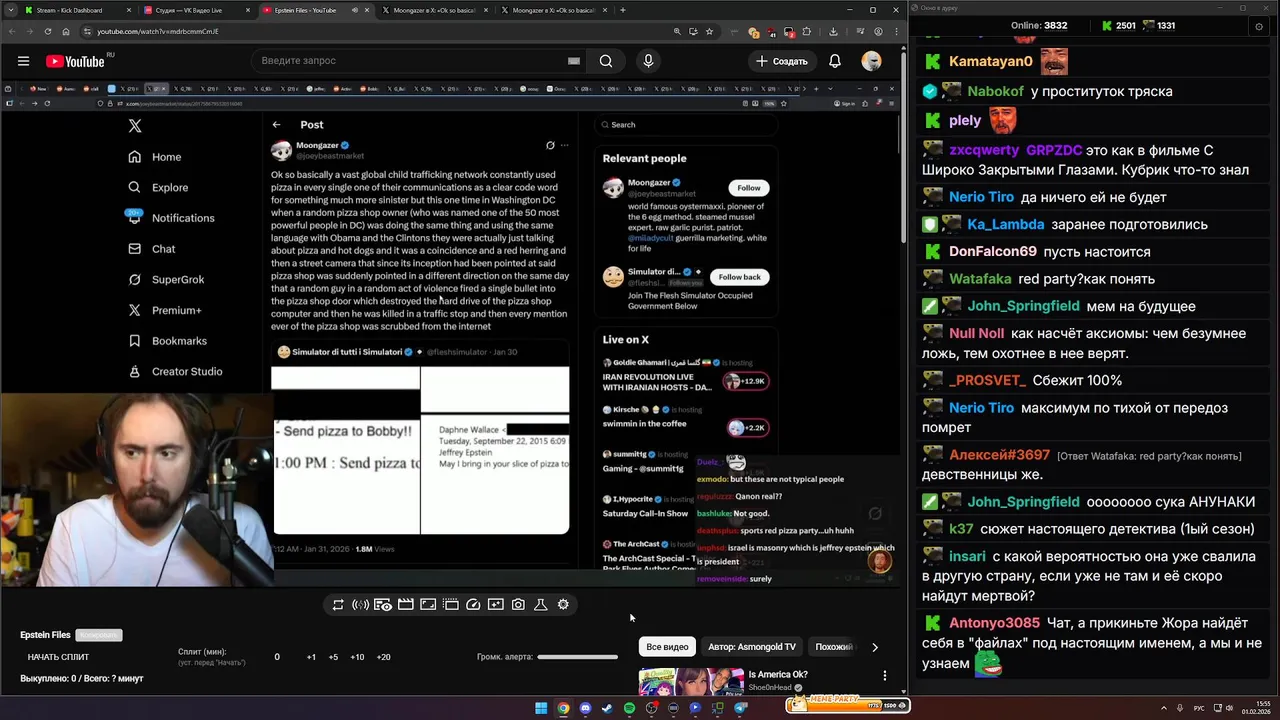Click the Is America Ok? video title
Viewport: 1280px width, 720px height.
[778, 674]
